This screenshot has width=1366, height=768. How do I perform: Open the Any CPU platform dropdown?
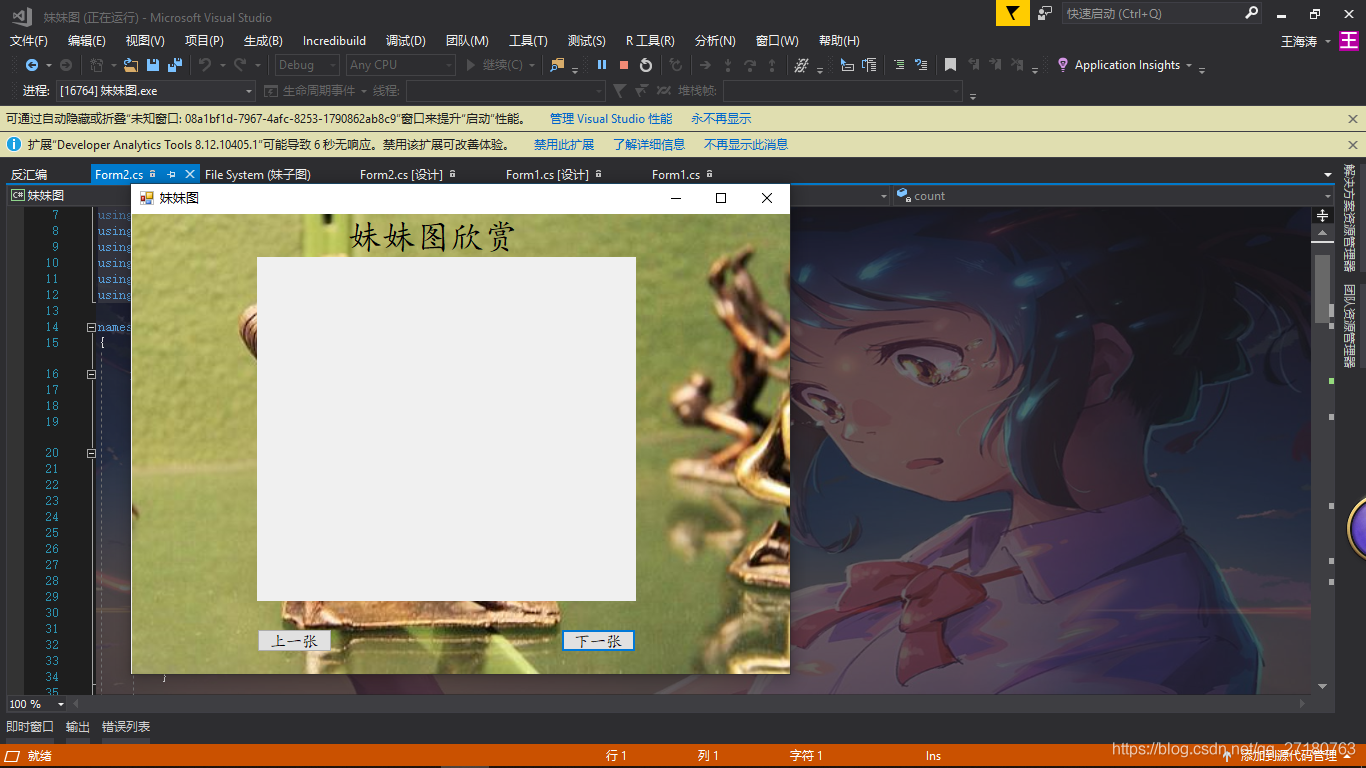[x=400, y=65]
